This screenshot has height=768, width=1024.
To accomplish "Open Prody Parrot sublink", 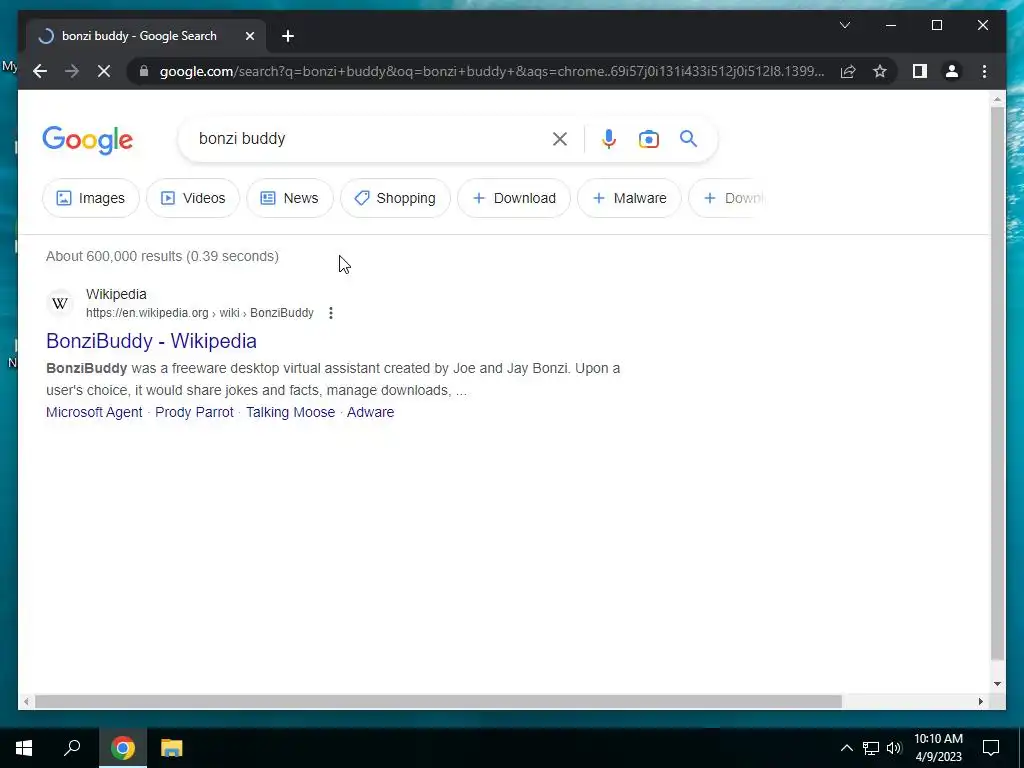I will [x=194, y=412].
